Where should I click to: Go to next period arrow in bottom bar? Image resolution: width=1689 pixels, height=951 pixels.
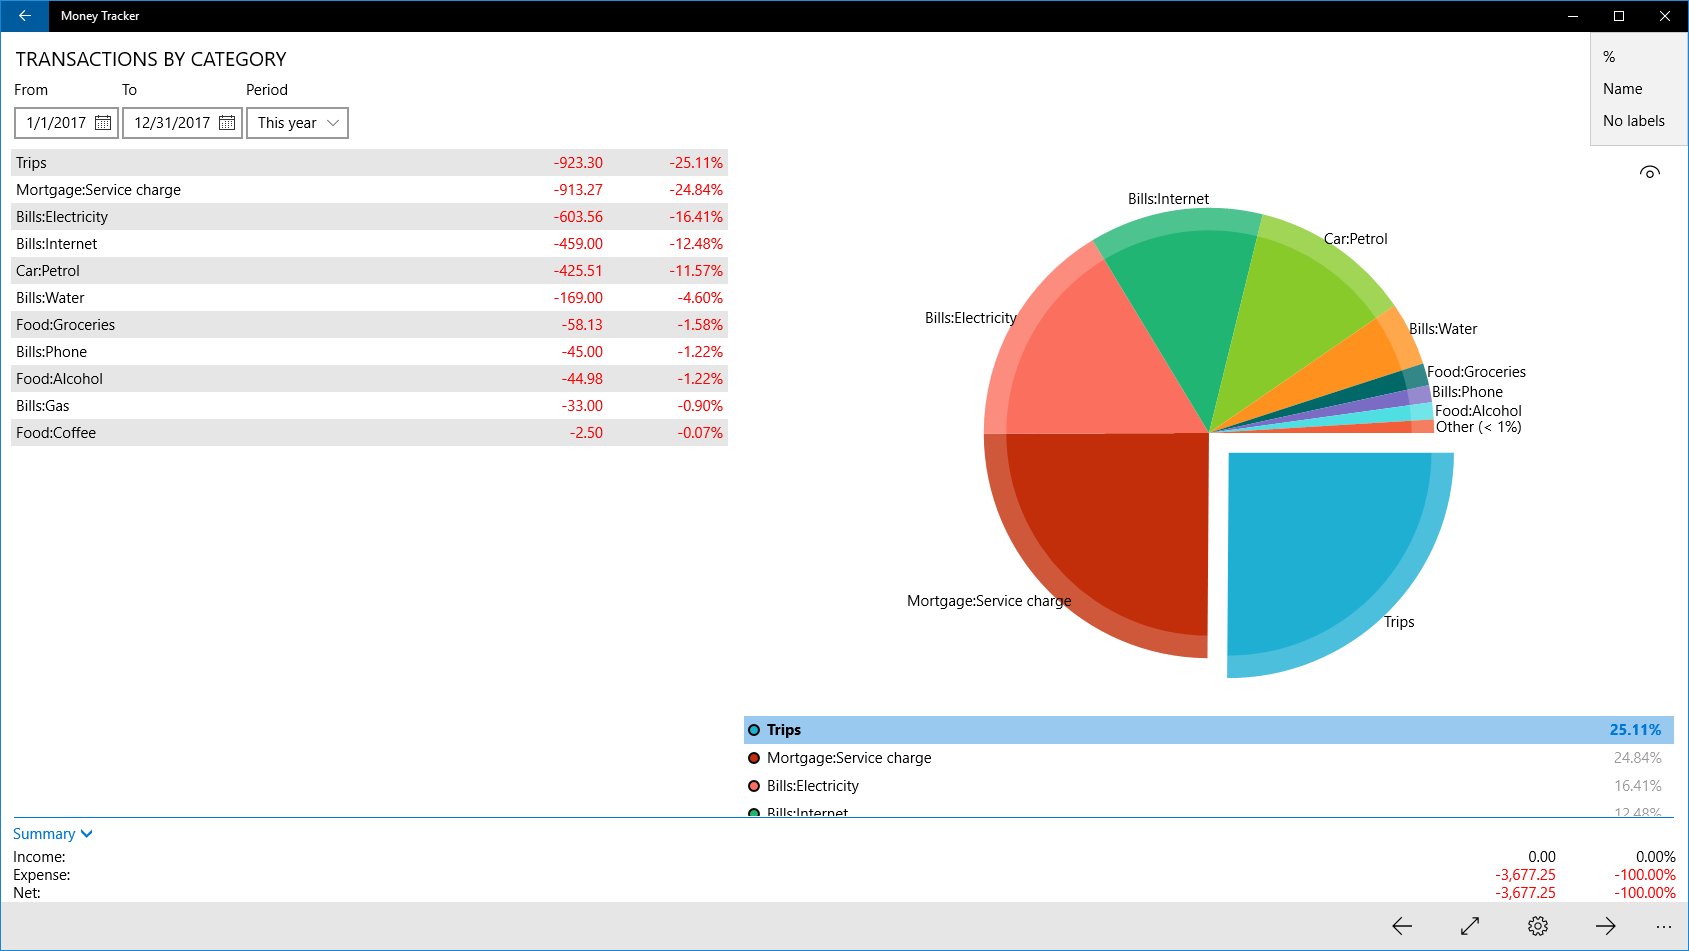[x=1606, y=926]
